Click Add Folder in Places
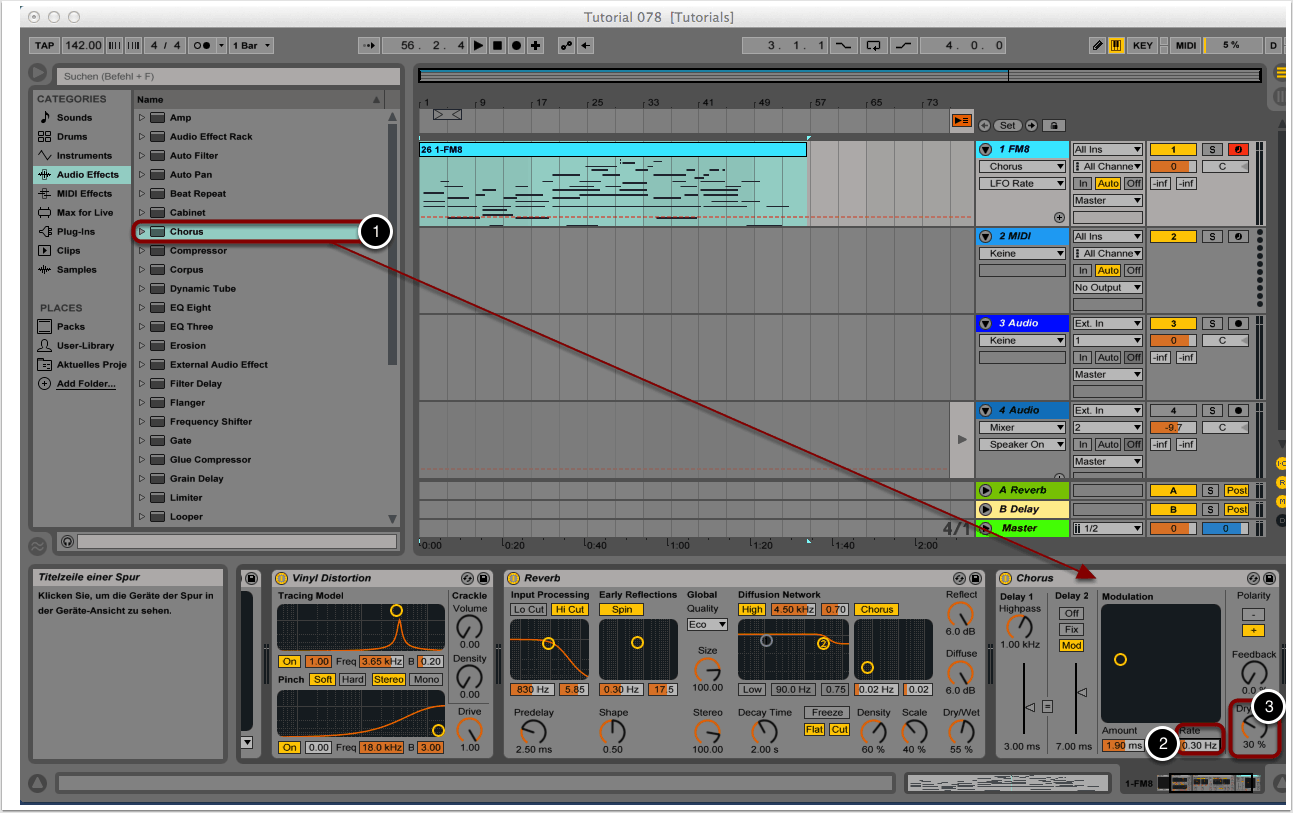The image size is (1293, 813). [x=85, y=384]
